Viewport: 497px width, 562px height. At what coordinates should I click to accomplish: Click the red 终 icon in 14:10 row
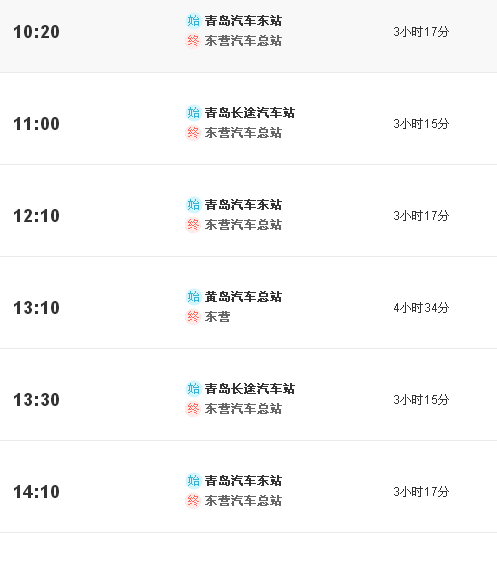193,501
